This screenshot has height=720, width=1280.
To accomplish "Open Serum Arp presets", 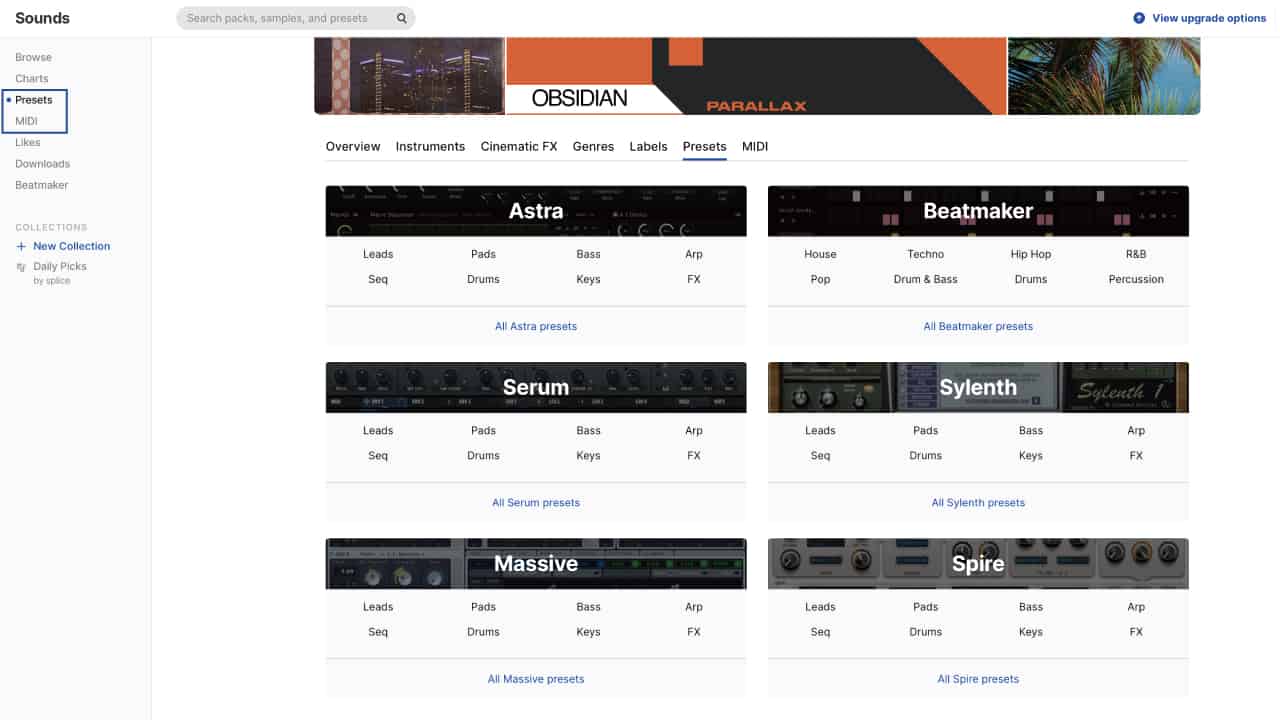I will [x=694, y=430].
